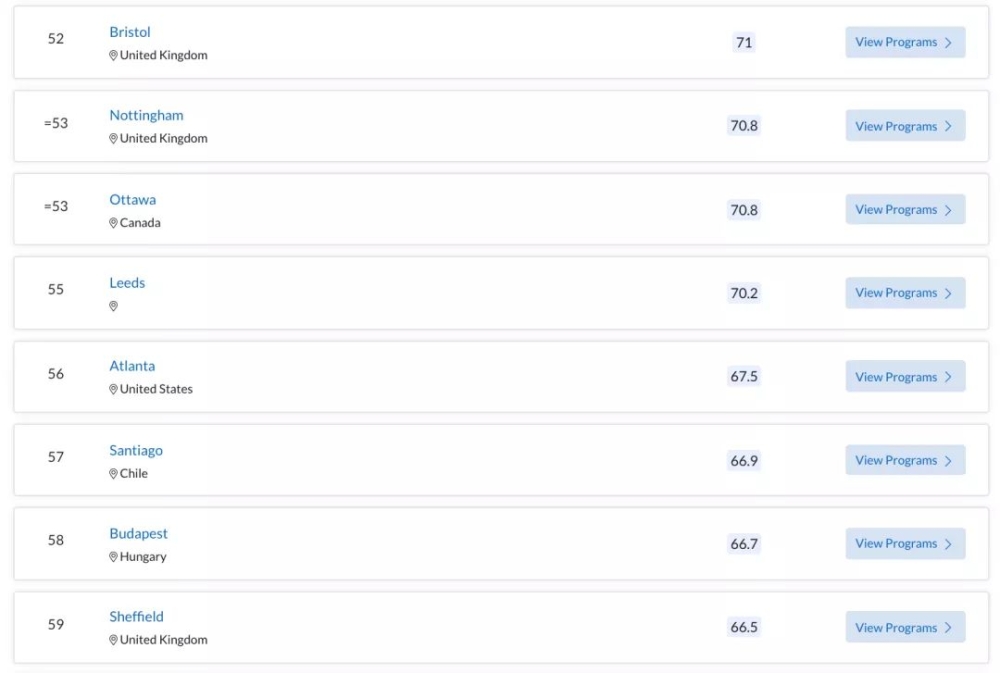The height and width of the screenshot is (673, 1000).
Task: Click the location pin under Leeds
Action: (x=114, y=306)
